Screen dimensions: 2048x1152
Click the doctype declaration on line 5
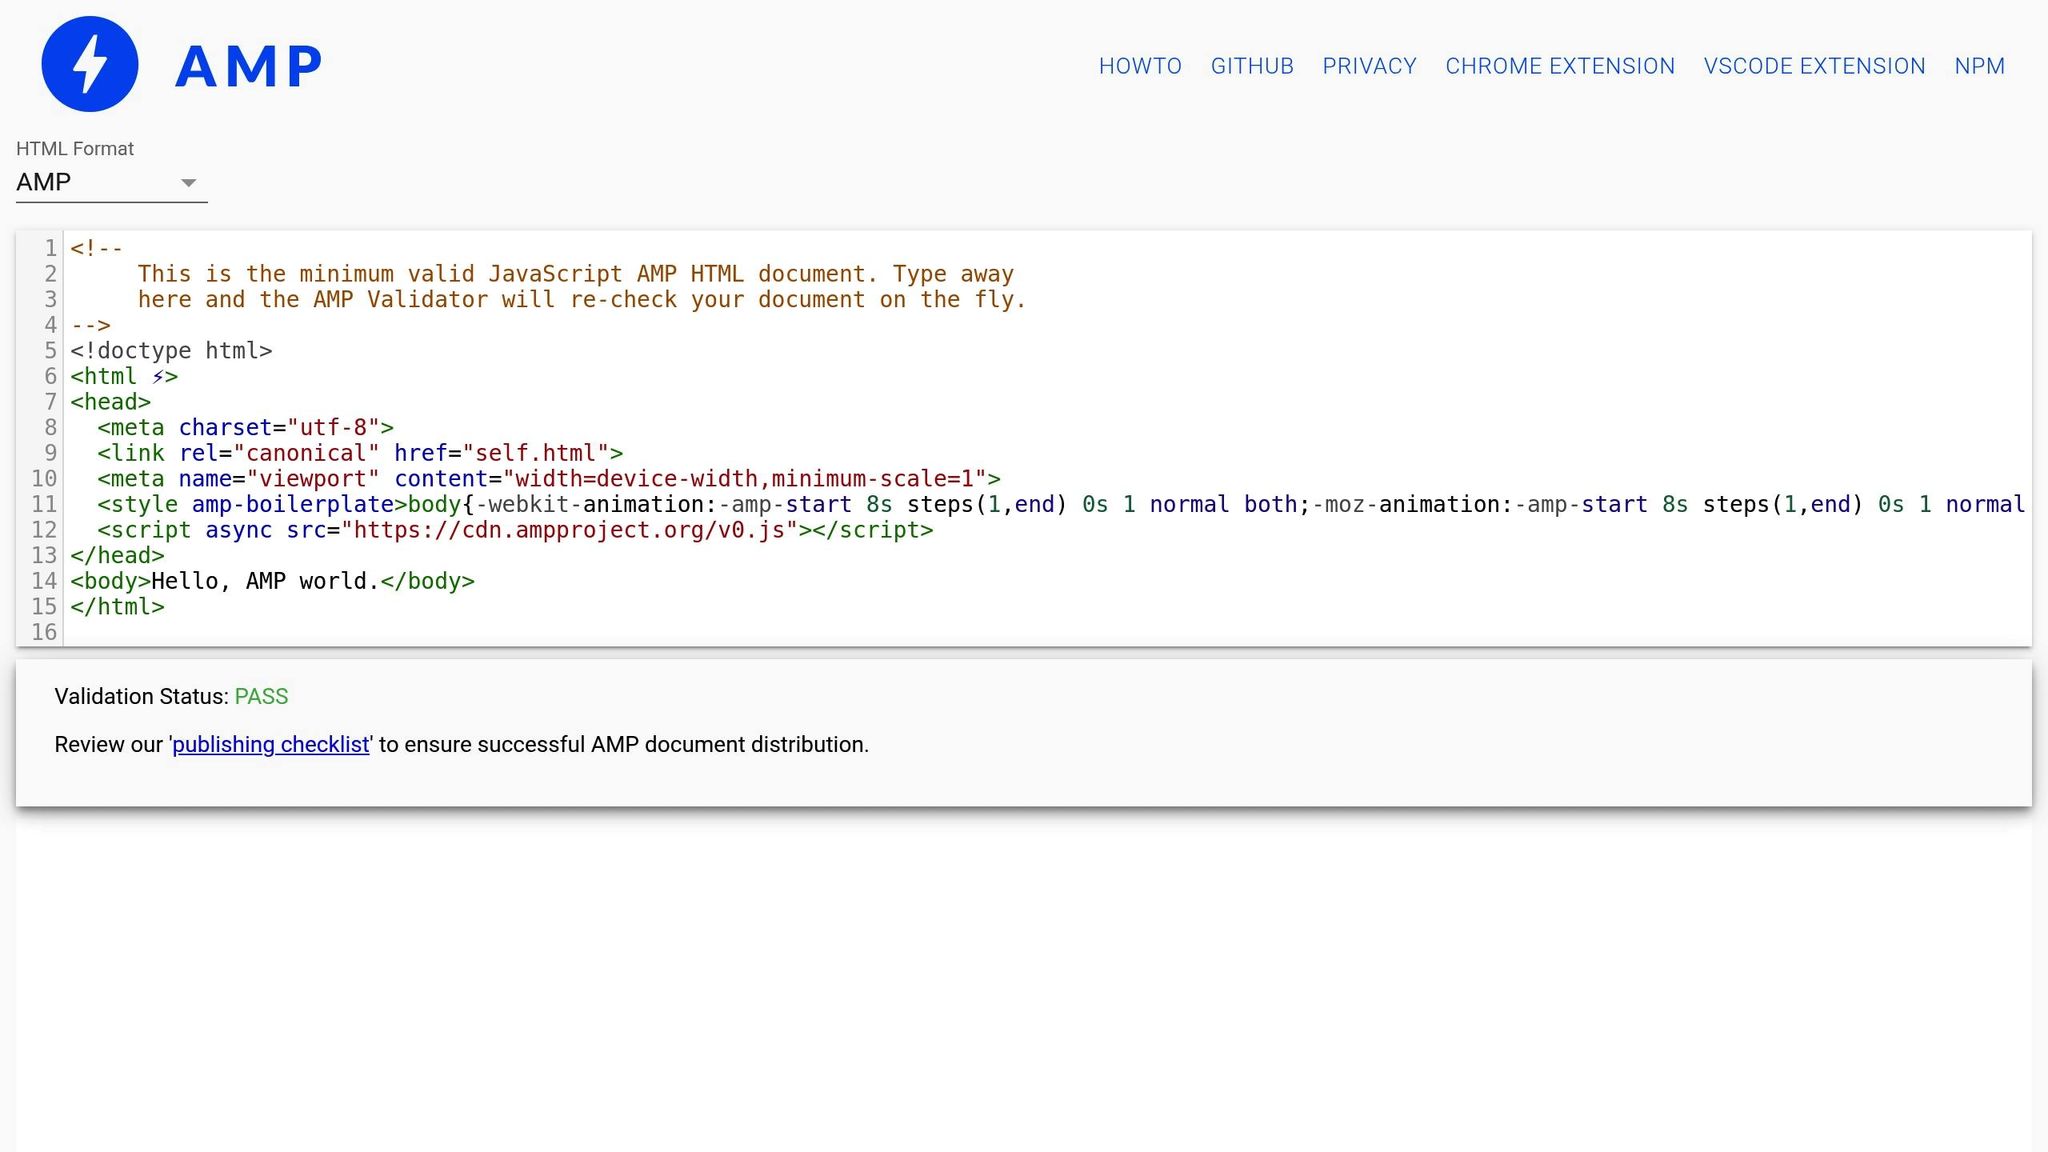pos(171,350)
